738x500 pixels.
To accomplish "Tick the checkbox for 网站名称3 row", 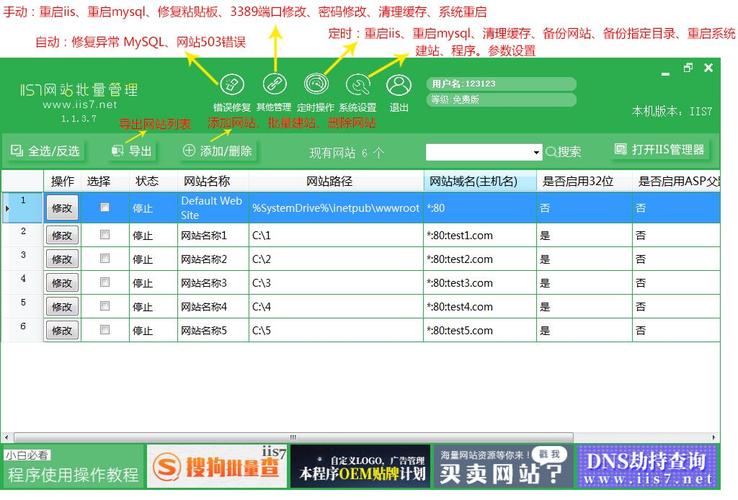I will [104, 282].
